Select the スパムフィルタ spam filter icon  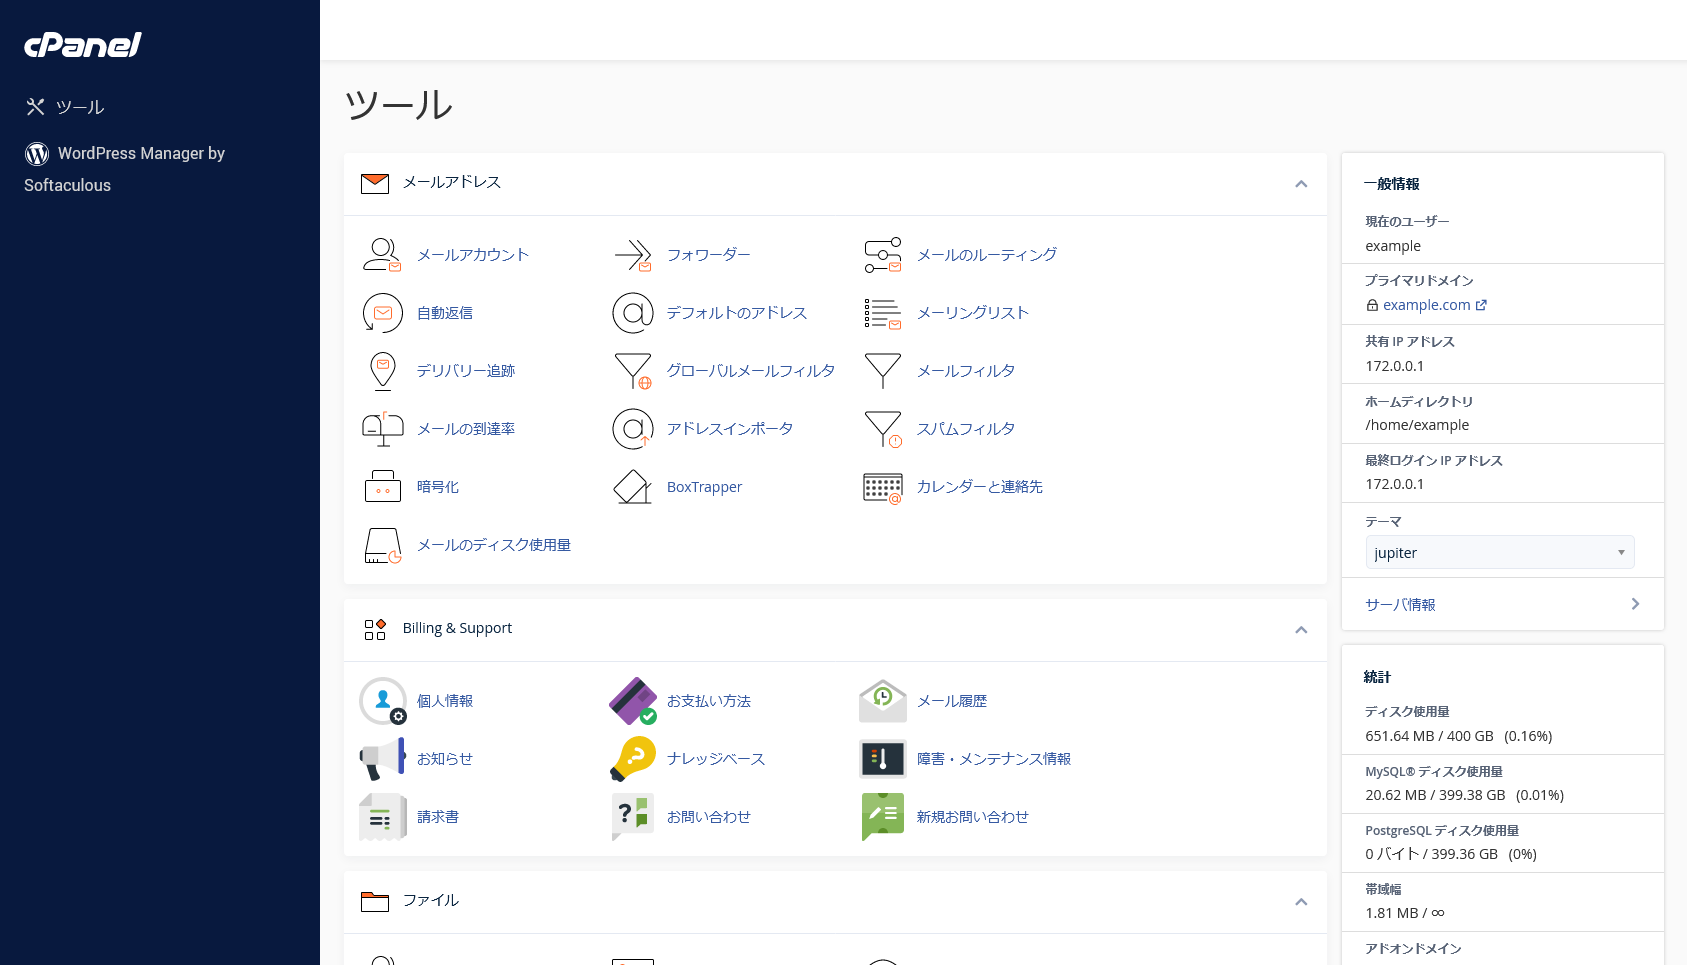[966, 428]
